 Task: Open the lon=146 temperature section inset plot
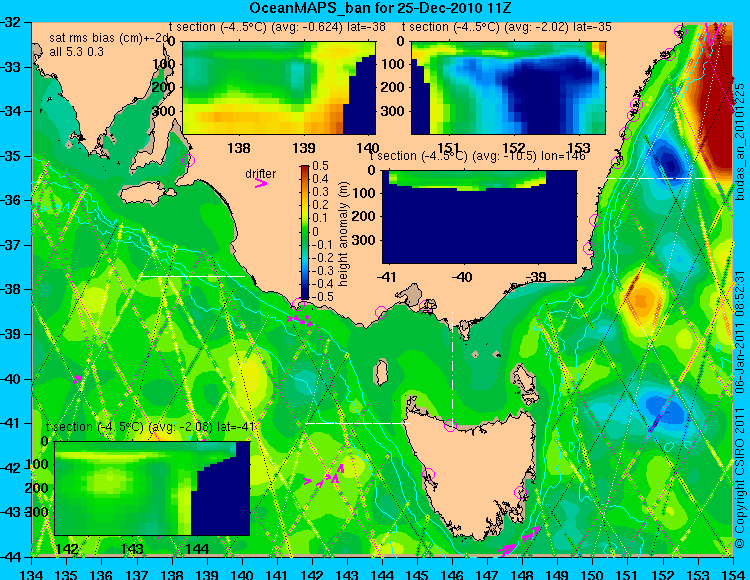pyautogui.click(x=479, y=217)
